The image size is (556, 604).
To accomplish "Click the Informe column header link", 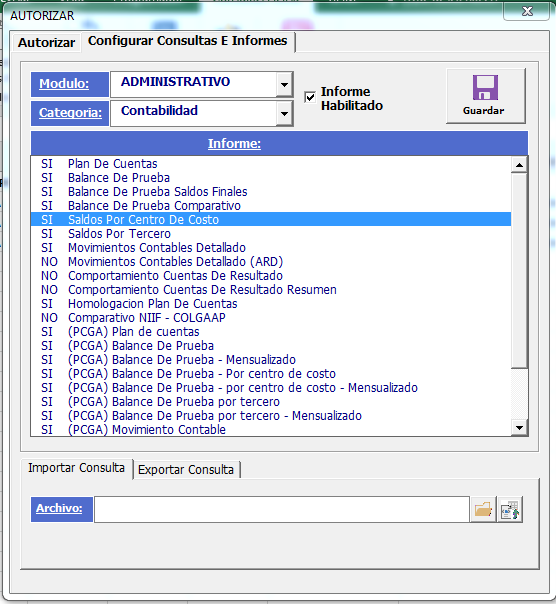I will click(234, 144).
